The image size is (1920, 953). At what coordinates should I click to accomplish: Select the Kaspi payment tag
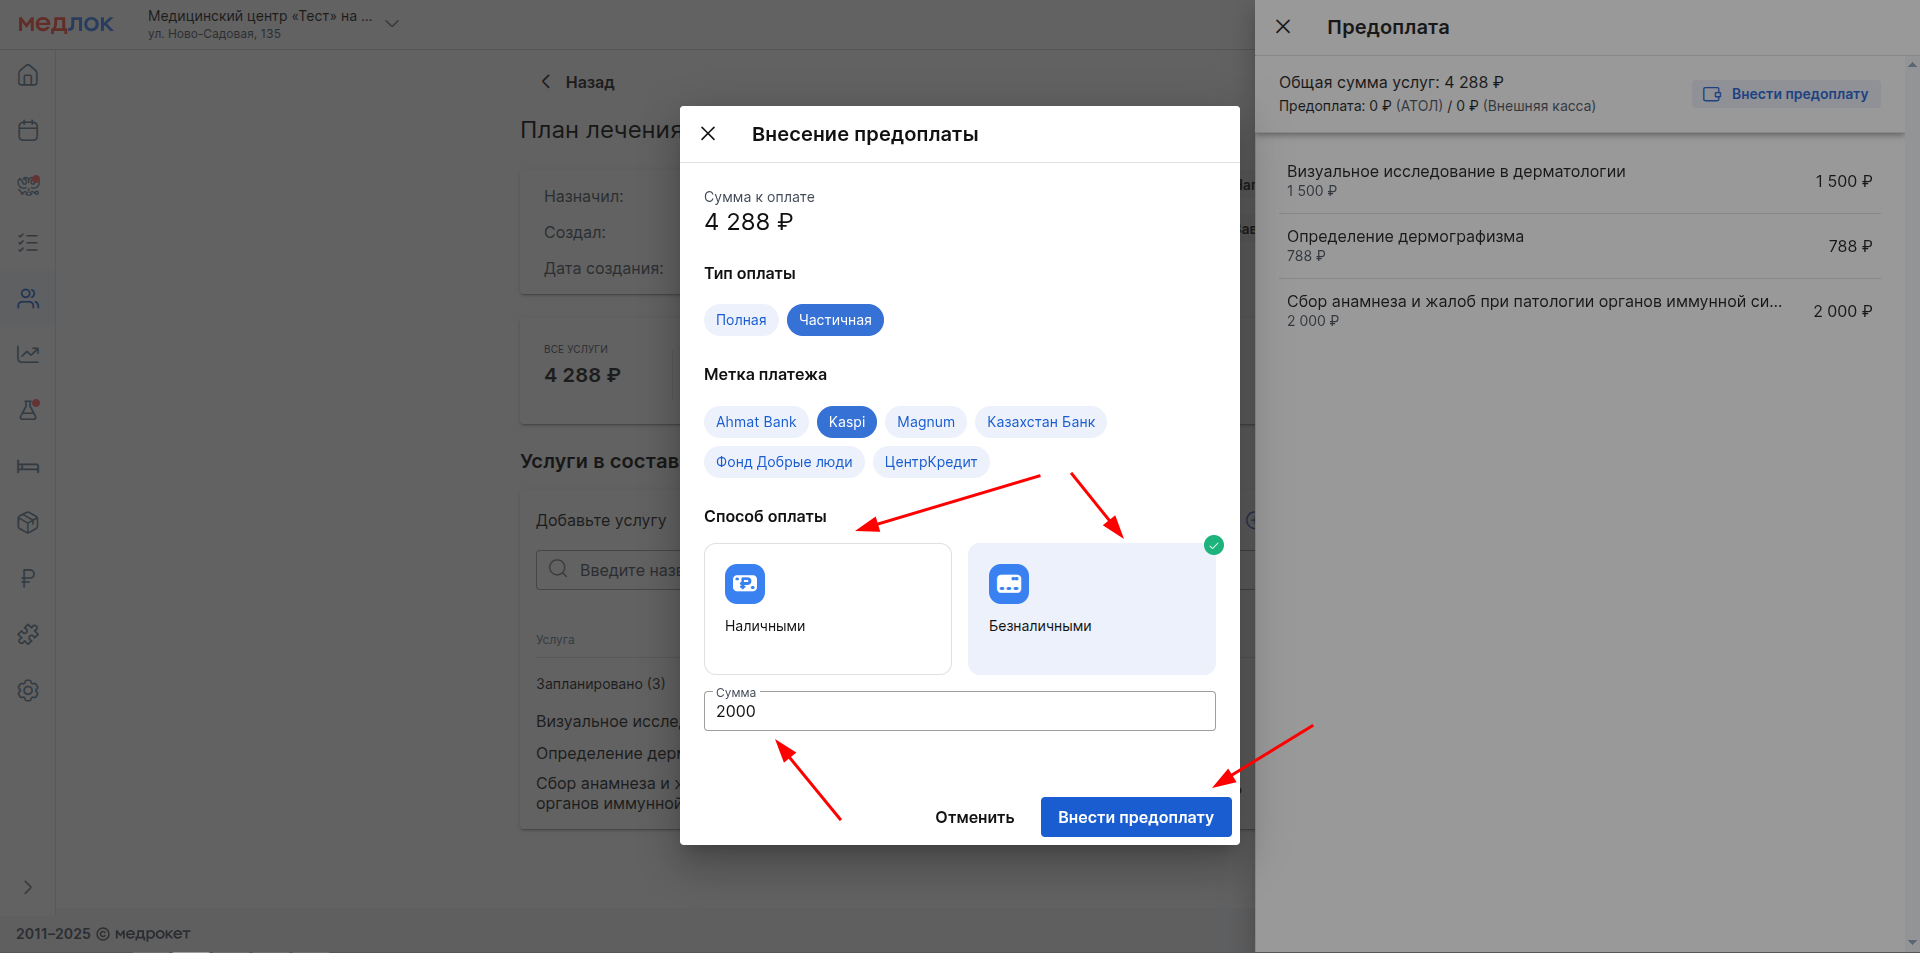point(846,422)
